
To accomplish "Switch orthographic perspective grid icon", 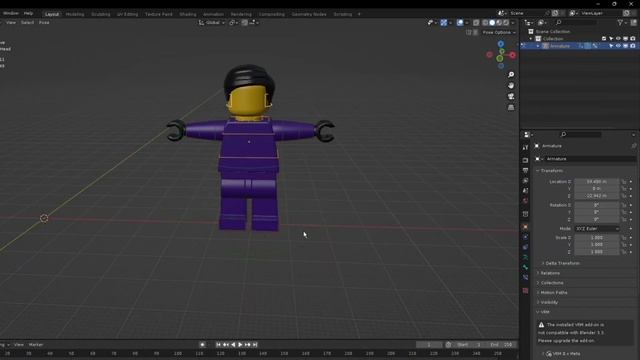I will coord(511,107).
